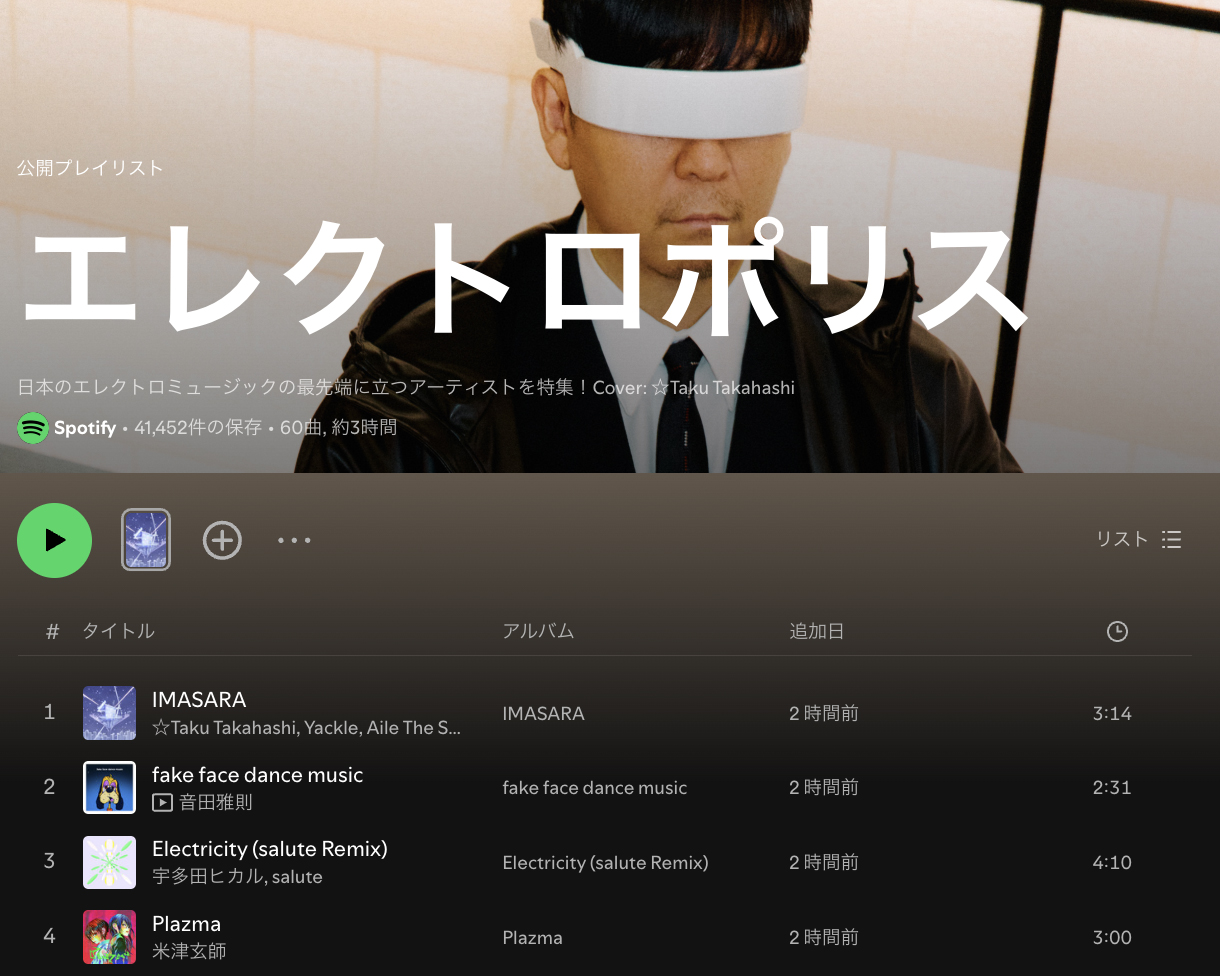The height and width of the screenshot is (976, 1220).
Task: Select the IMASARA track title
Action: [199, 699]
